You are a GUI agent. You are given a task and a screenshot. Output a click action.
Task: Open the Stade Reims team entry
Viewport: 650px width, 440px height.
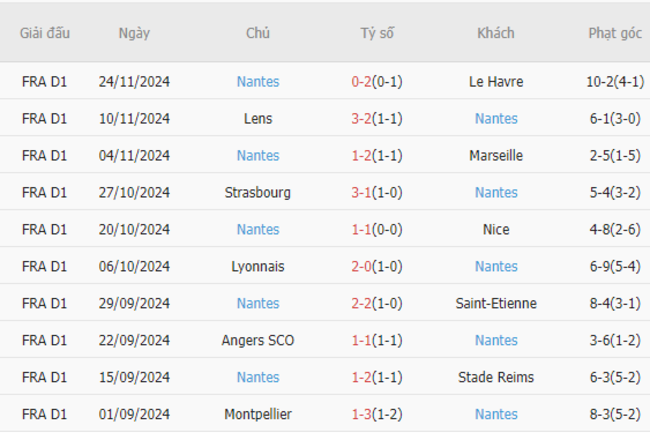tap(496, 377)
